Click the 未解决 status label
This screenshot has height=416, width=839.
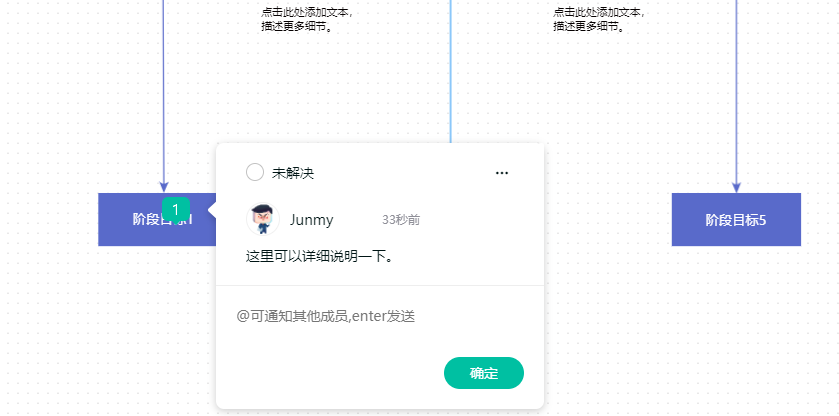(x=293, y=173)
